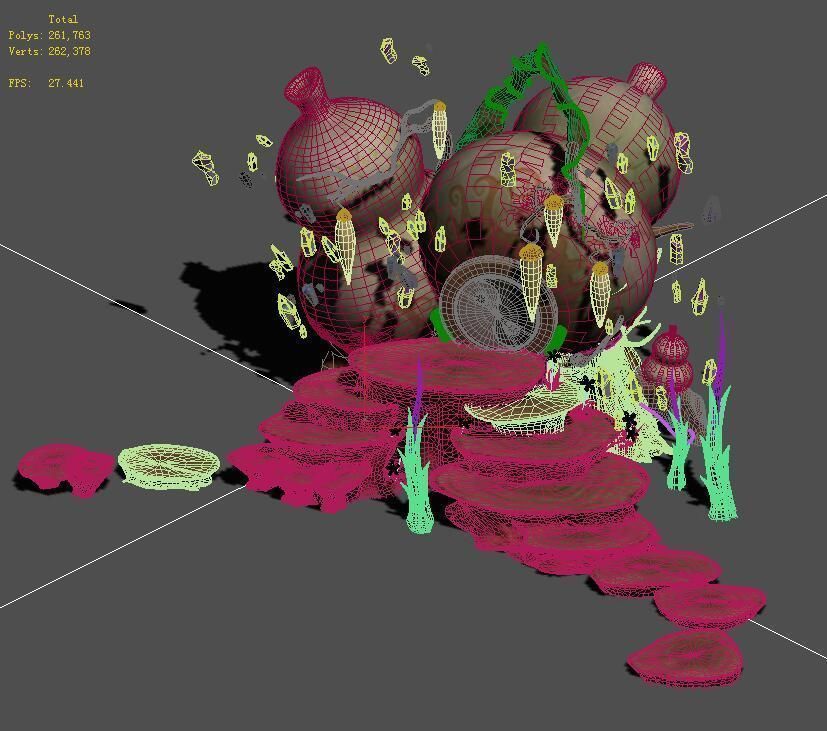Click the vertex count value 262,378

click(x=70, y=51)
